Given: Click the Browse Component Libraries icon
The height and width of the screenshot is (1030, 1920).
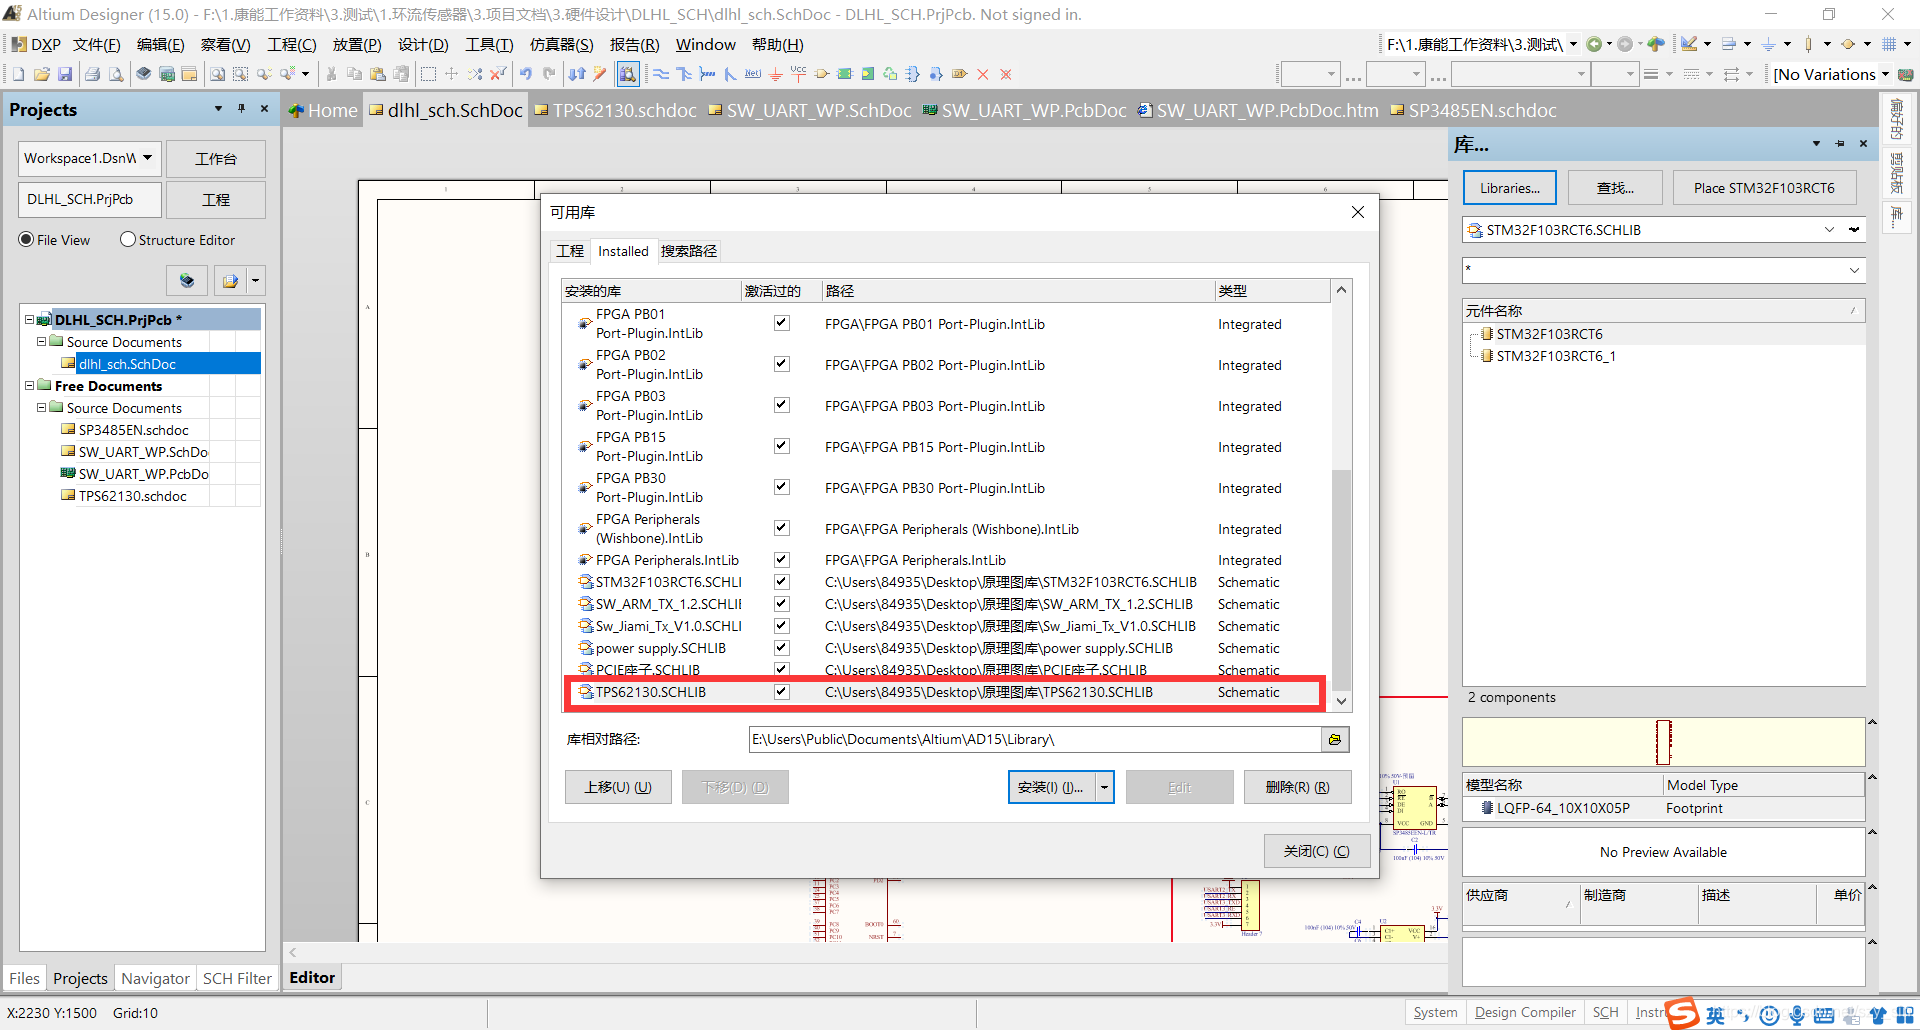Looking at the screenshot, I should pyautogui.click(x=628, y=74).
